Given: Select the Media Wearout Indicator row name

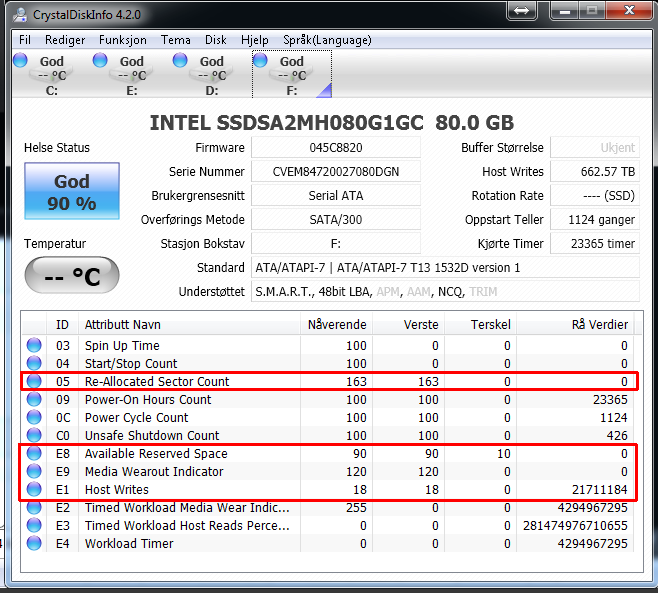Looking at the screenshot, I should pos(154,472).
